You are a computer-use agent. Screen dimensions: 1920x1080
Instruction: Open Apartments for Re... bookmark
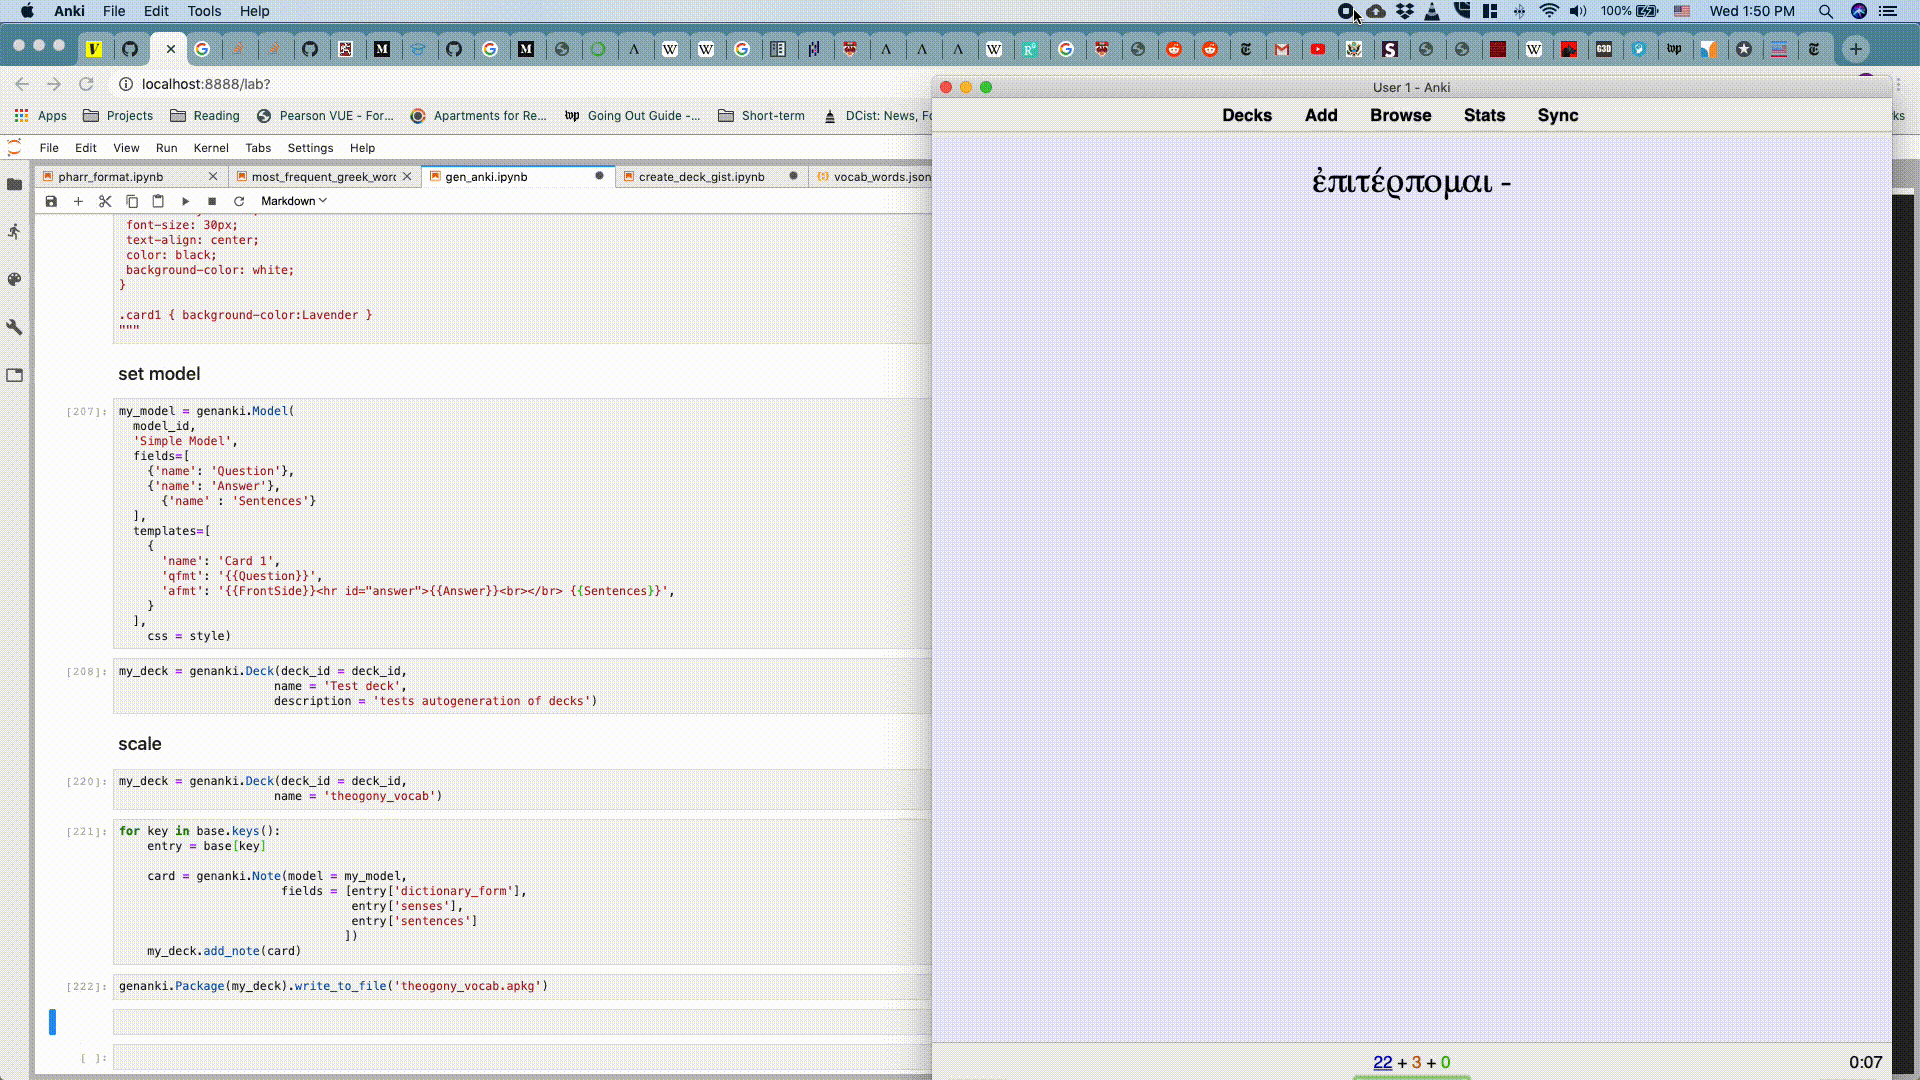pyautogui.click(x=479, y=116)
